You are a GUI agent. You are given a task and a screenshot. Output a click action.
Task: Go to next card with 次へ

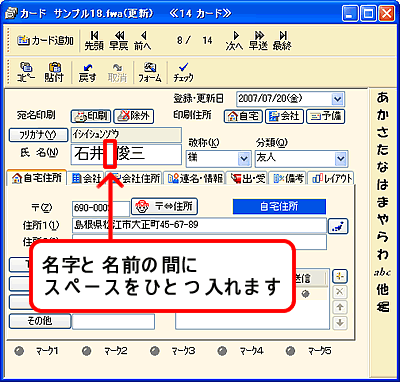[x=234, y=41]
